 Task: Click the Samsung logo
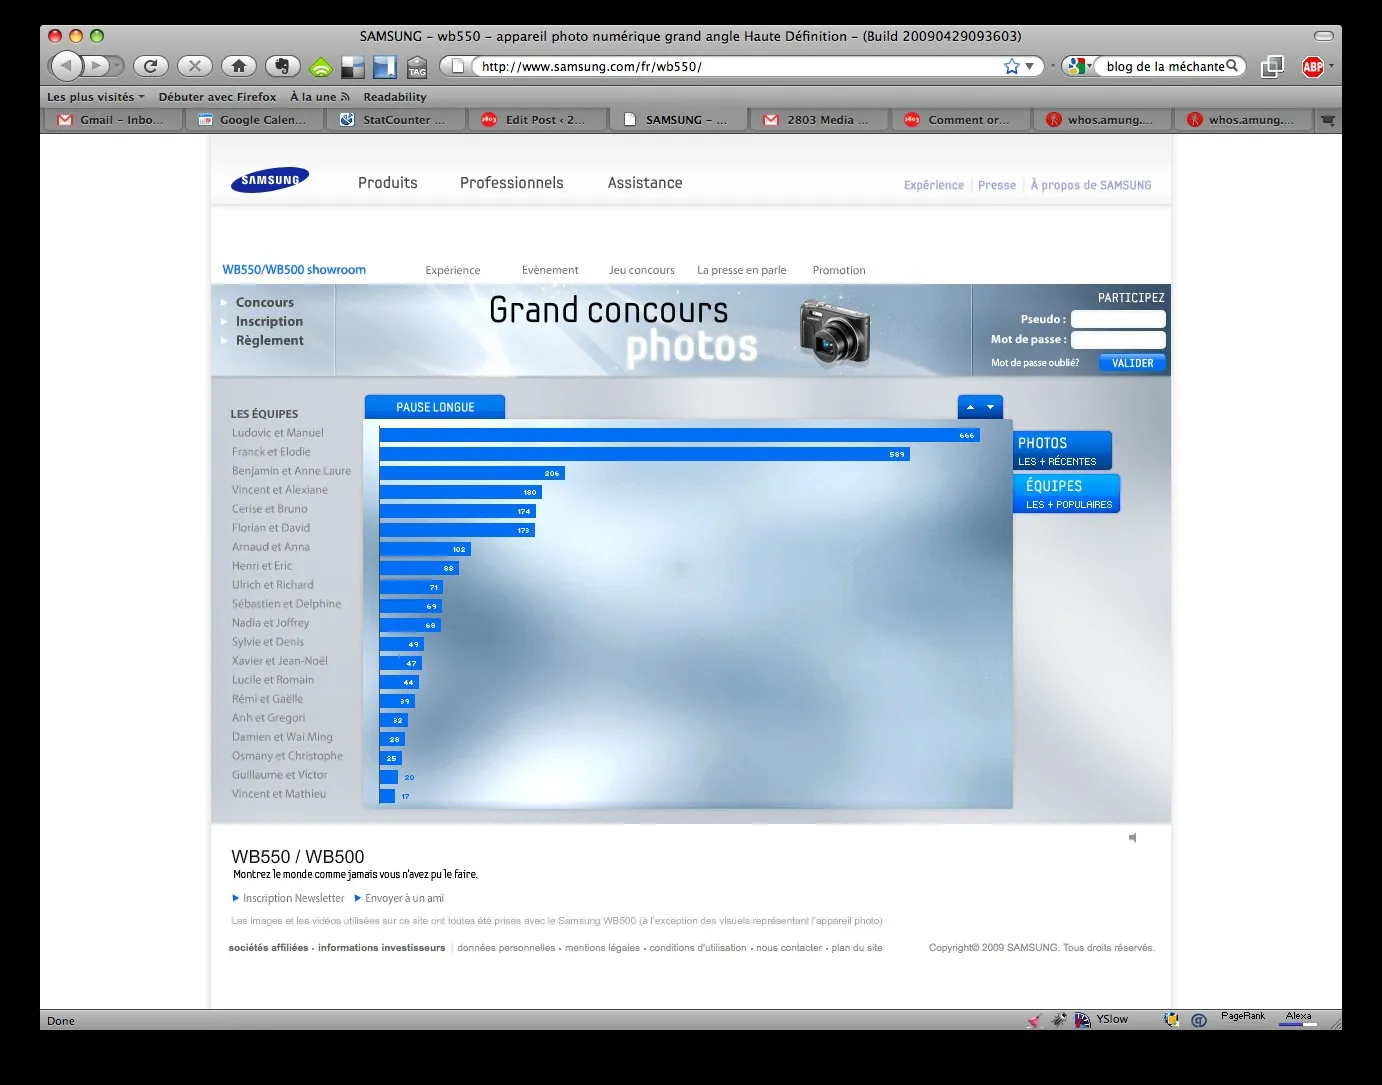[270, 181]
